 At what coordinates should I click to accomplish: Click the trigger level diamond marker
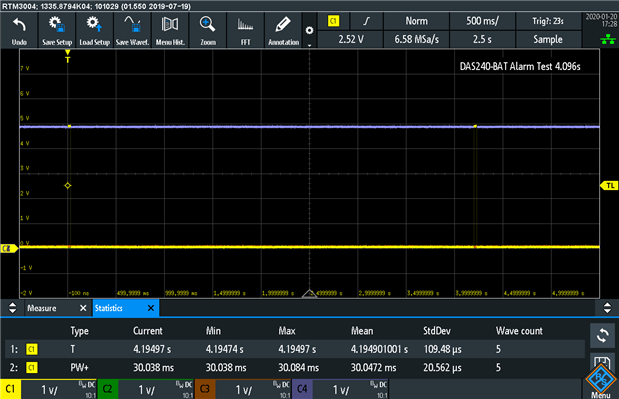(68, 185)
